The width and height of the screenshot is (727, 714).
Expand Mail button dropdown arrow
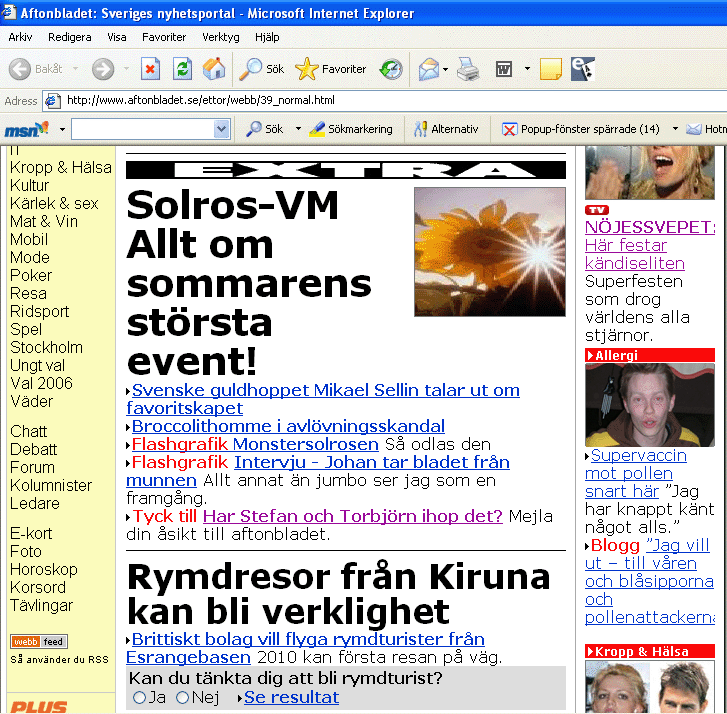click(x=446, y=70)
